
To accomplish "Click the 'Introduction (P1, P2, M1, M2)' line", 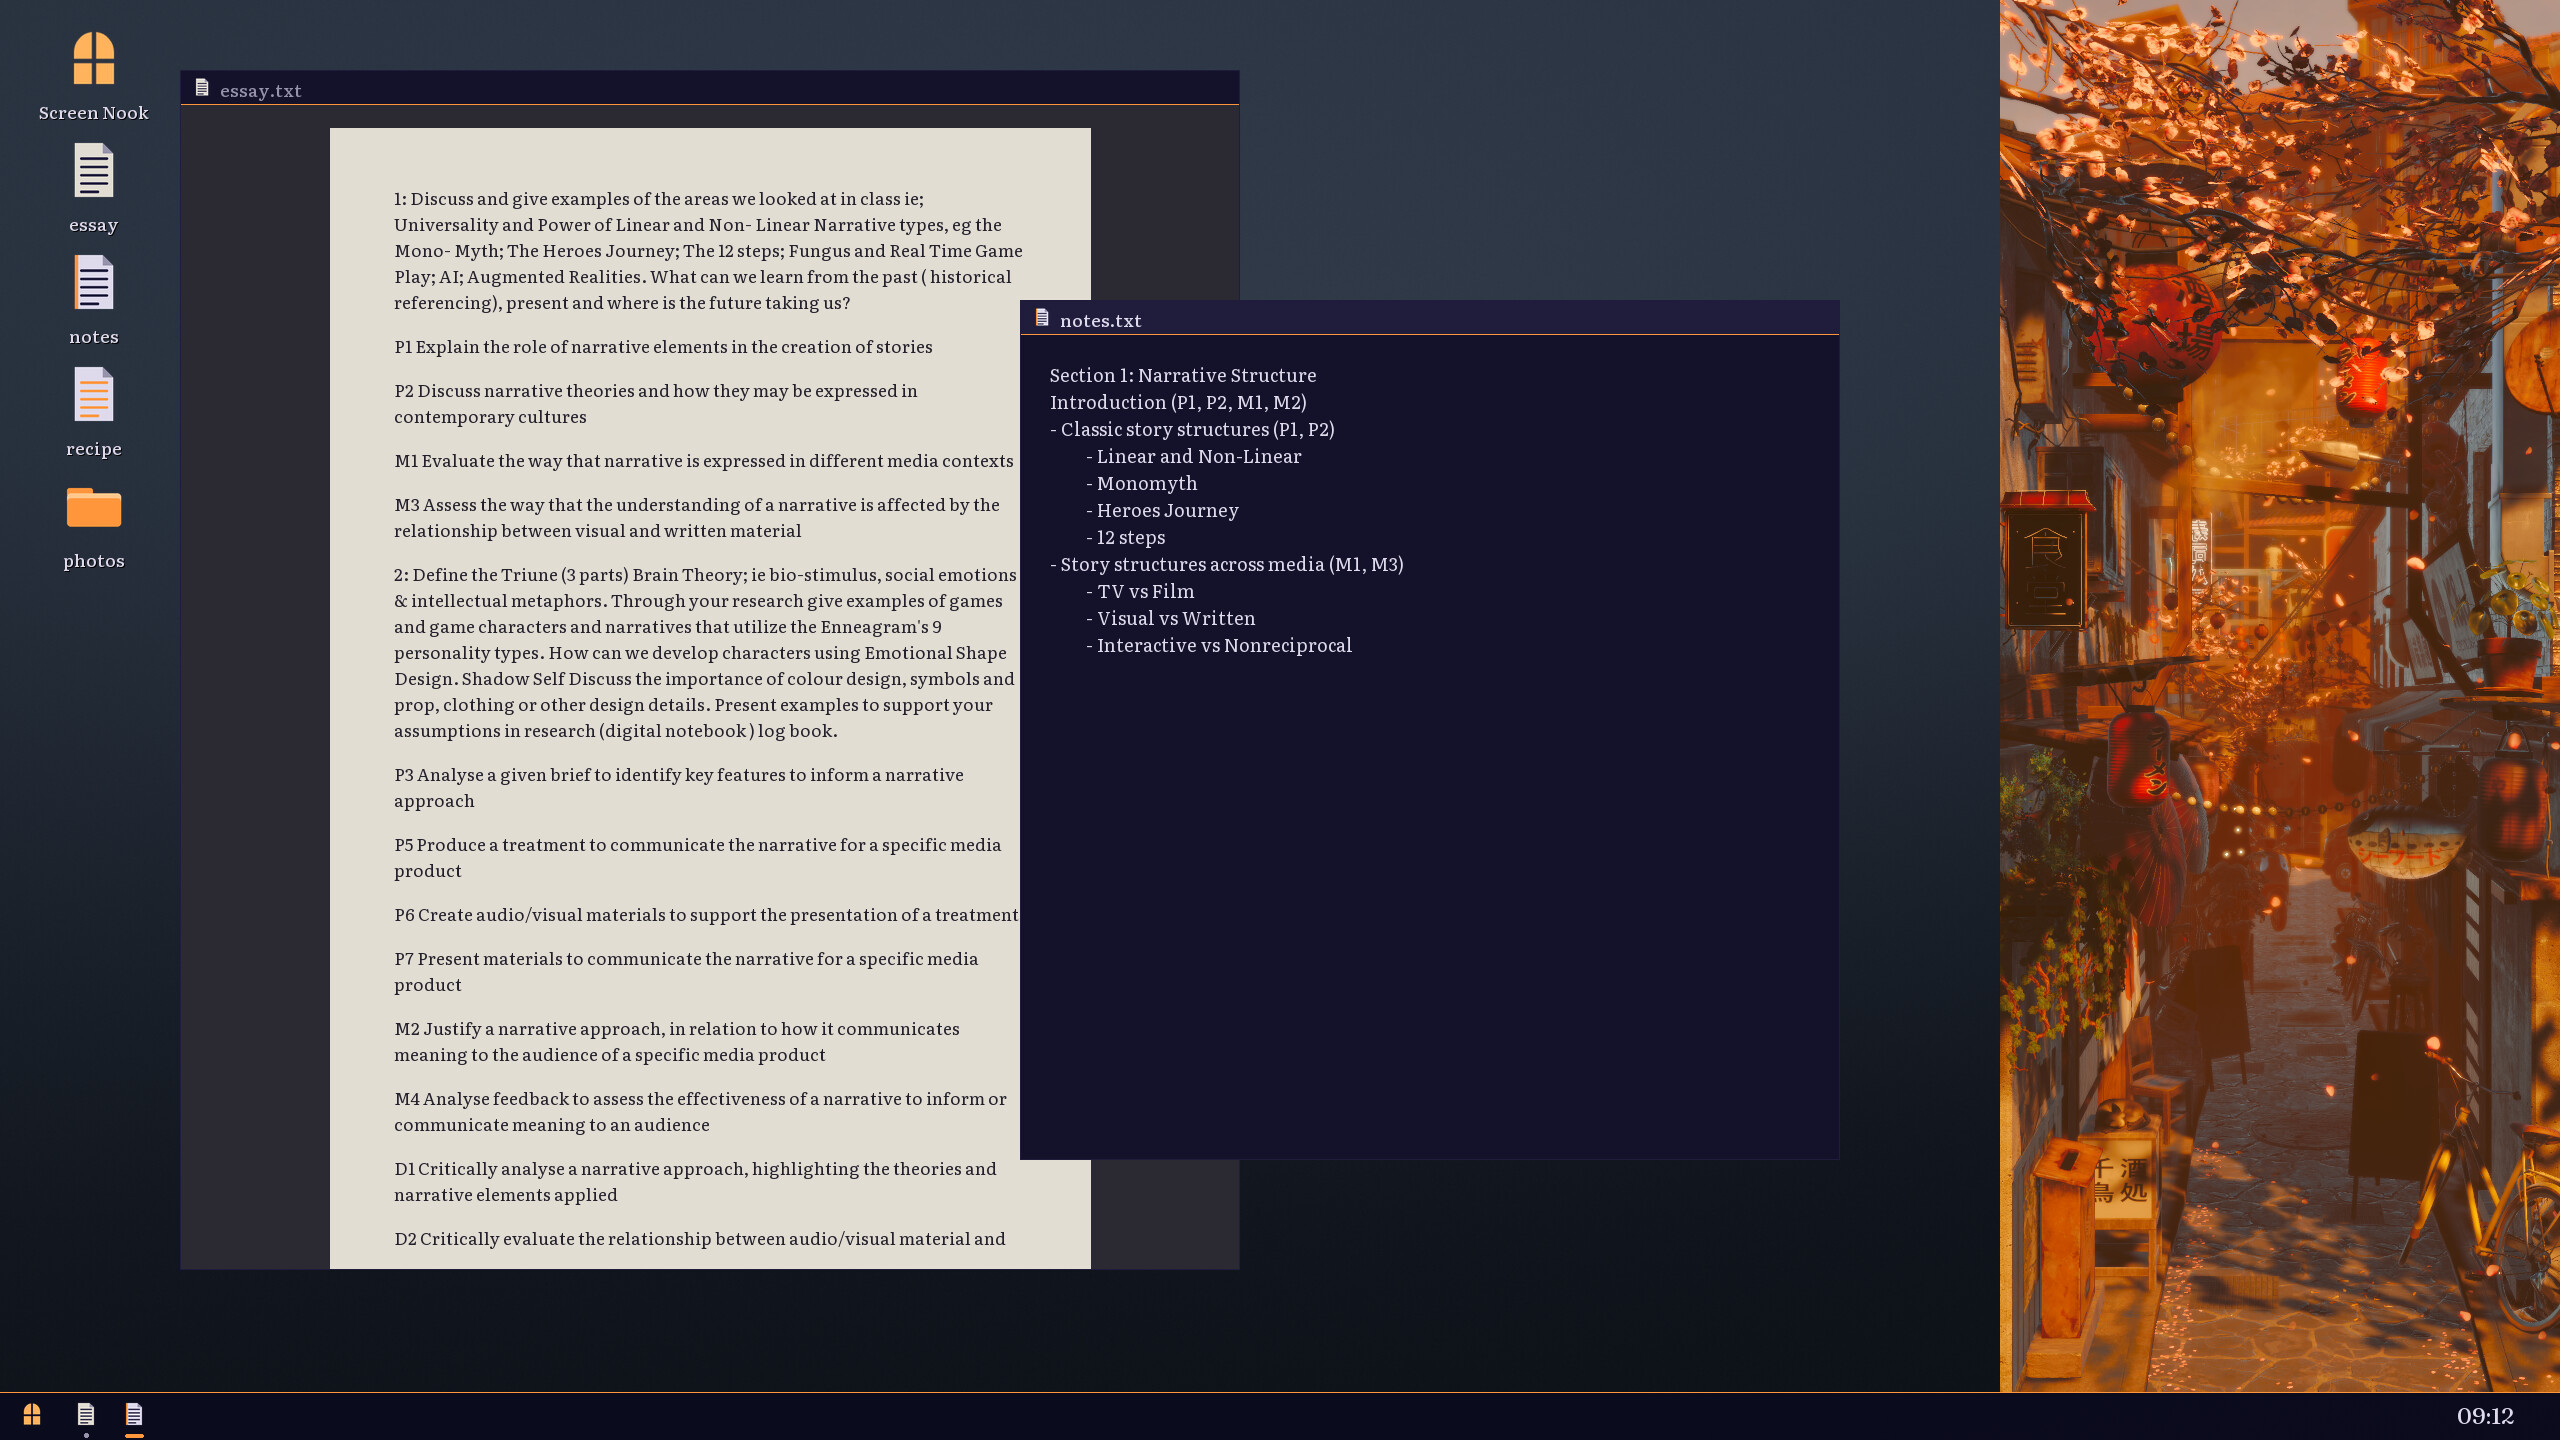I will tap(1178, 402).
